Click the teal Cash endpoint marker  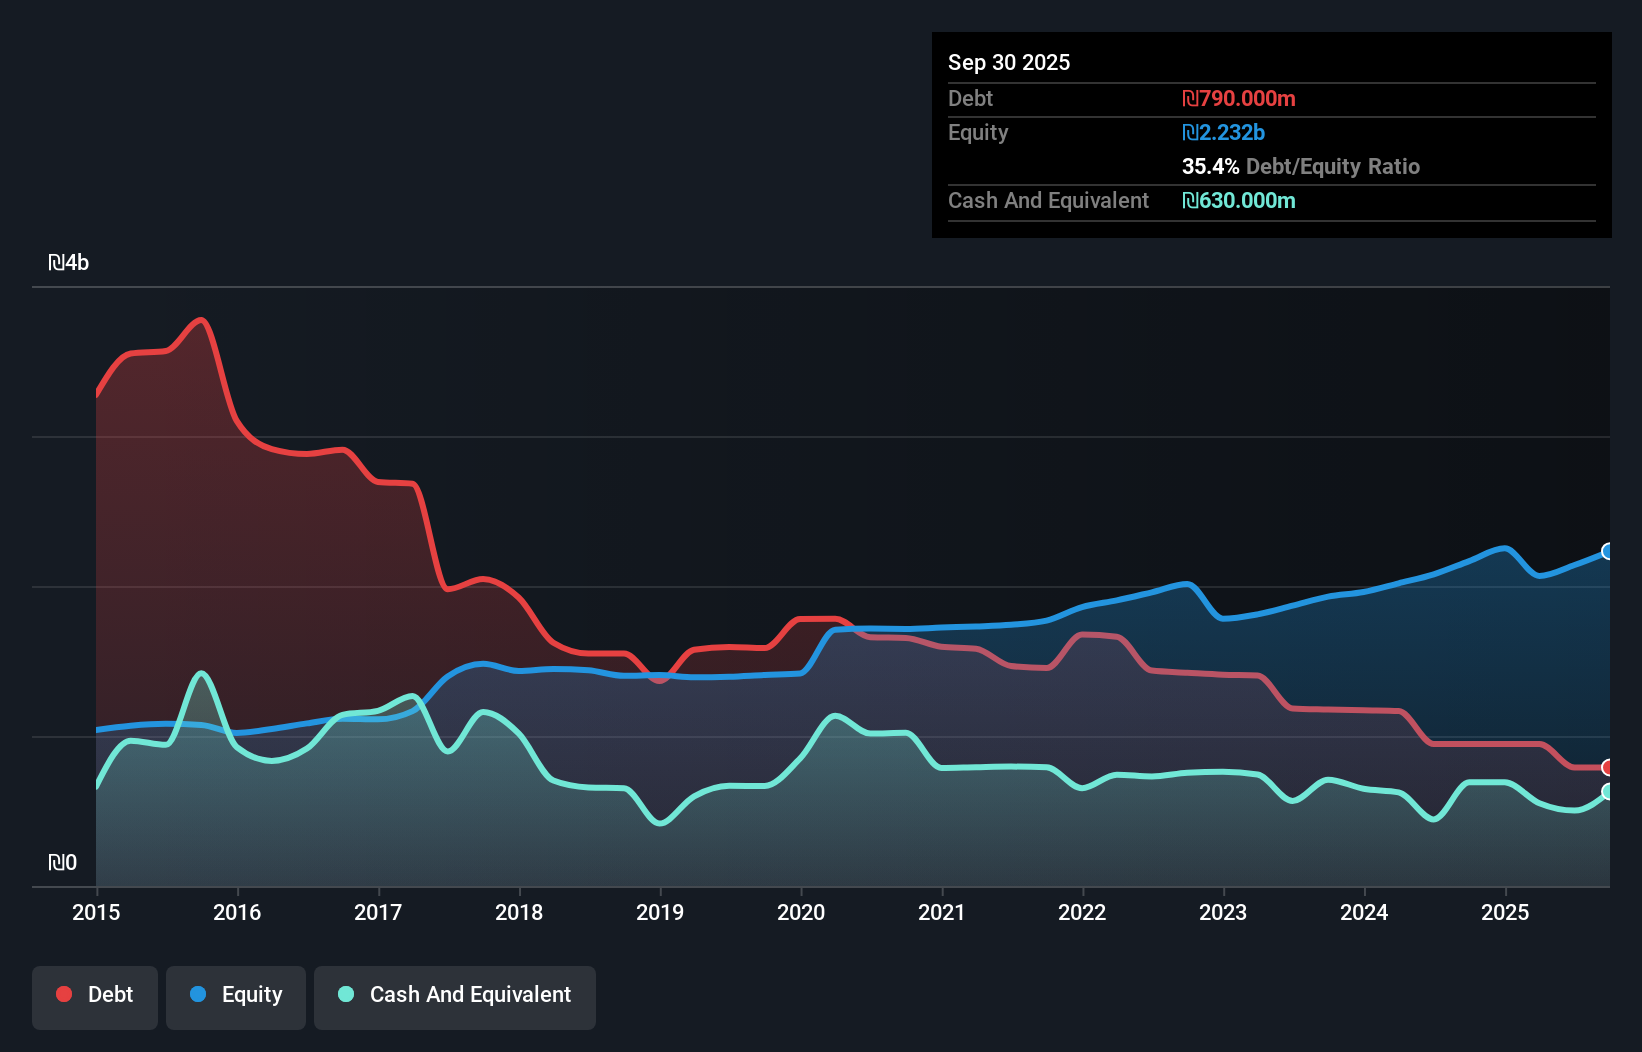[1608, 791]
